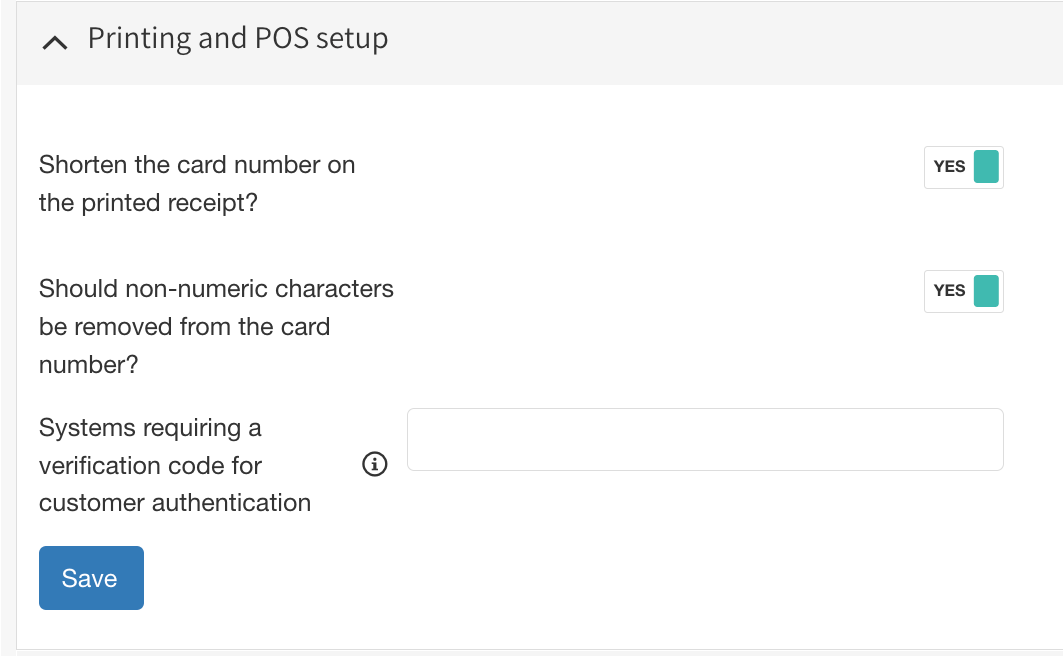Click the "Printing and POS setup" header title
The height and width of the screenshot is (656, 1064).
tap(238, 39)
